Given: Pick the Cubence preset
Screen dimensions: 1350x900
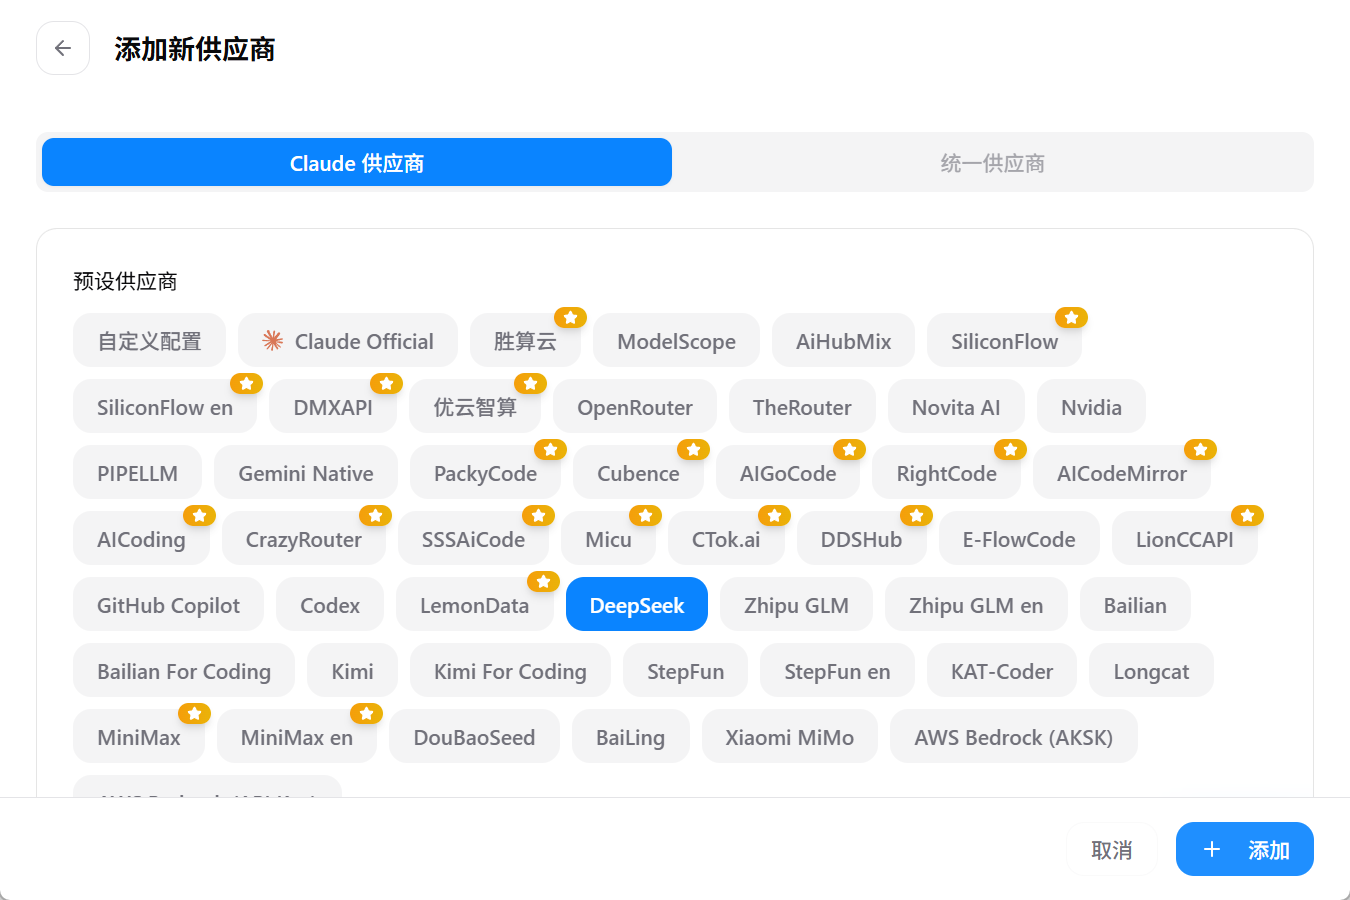Looking at the screenshot, I should coord(638,473).
